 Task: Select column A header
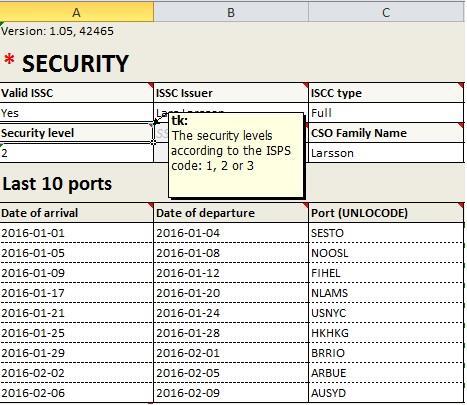tap(76, 12)
